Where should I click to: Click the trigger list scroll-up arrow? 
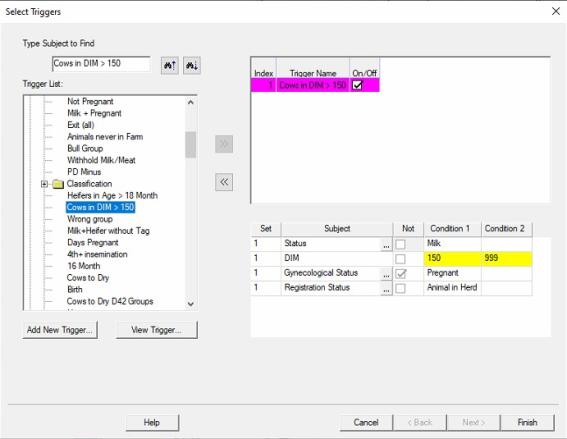pos(191,102)
